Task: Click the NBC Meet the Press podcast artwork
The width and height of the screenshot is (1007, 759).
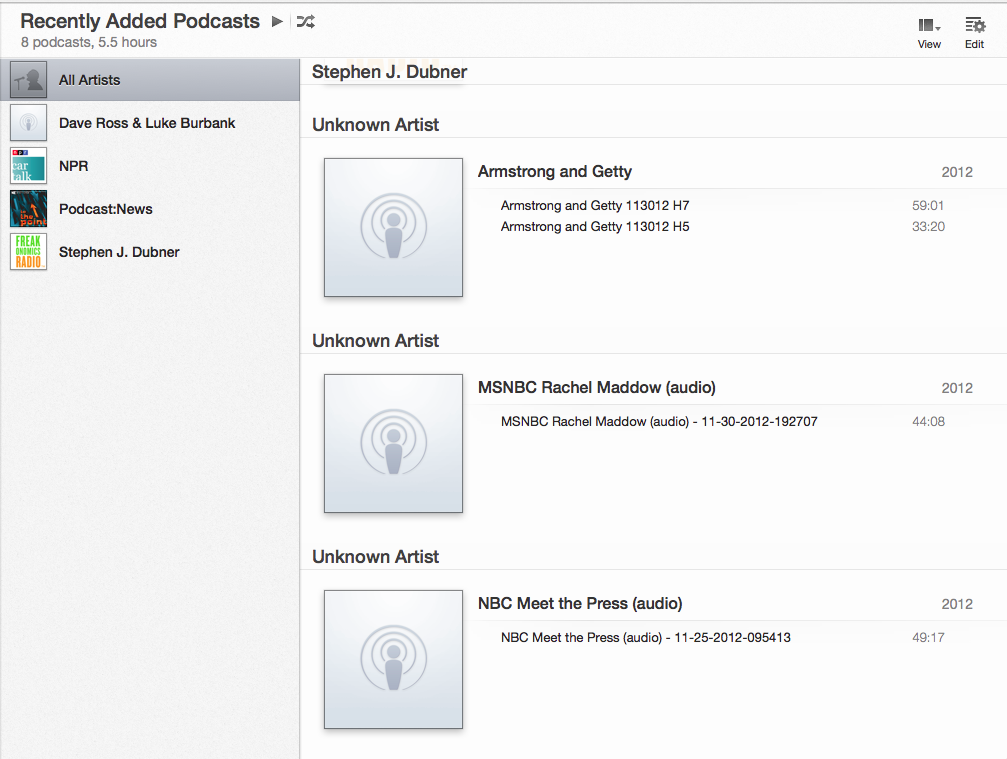Action: (x=393, y=659)
